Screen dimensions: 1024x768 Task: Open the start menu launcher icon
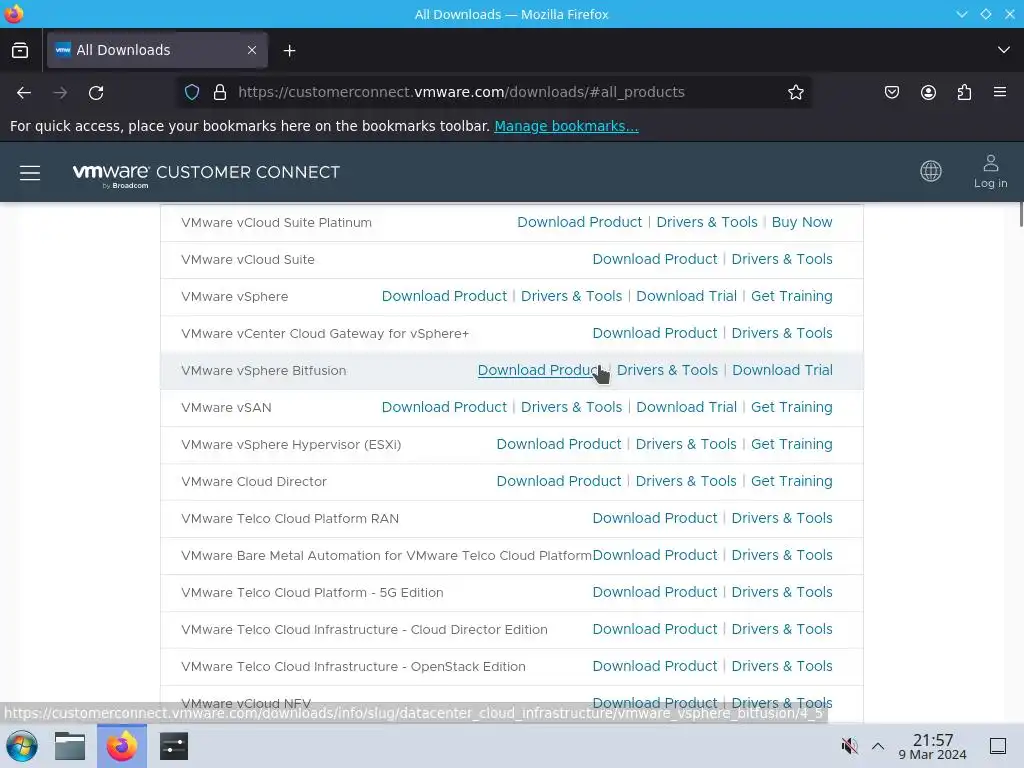(x=22, y=746)
